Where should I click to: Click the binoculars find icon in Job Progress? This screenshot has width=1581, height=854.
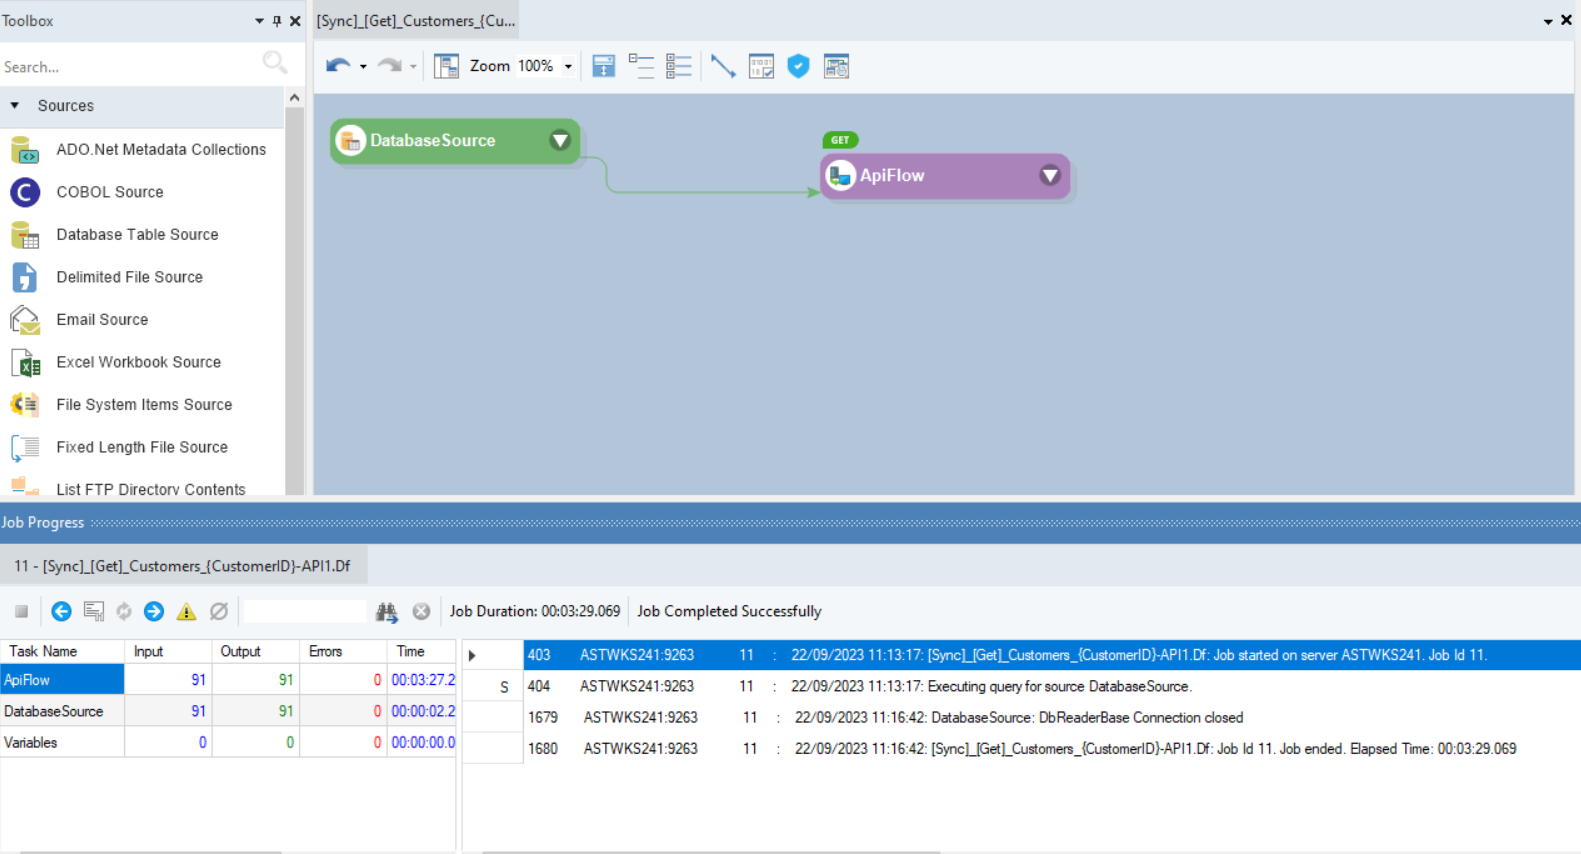tap(387, 612)
